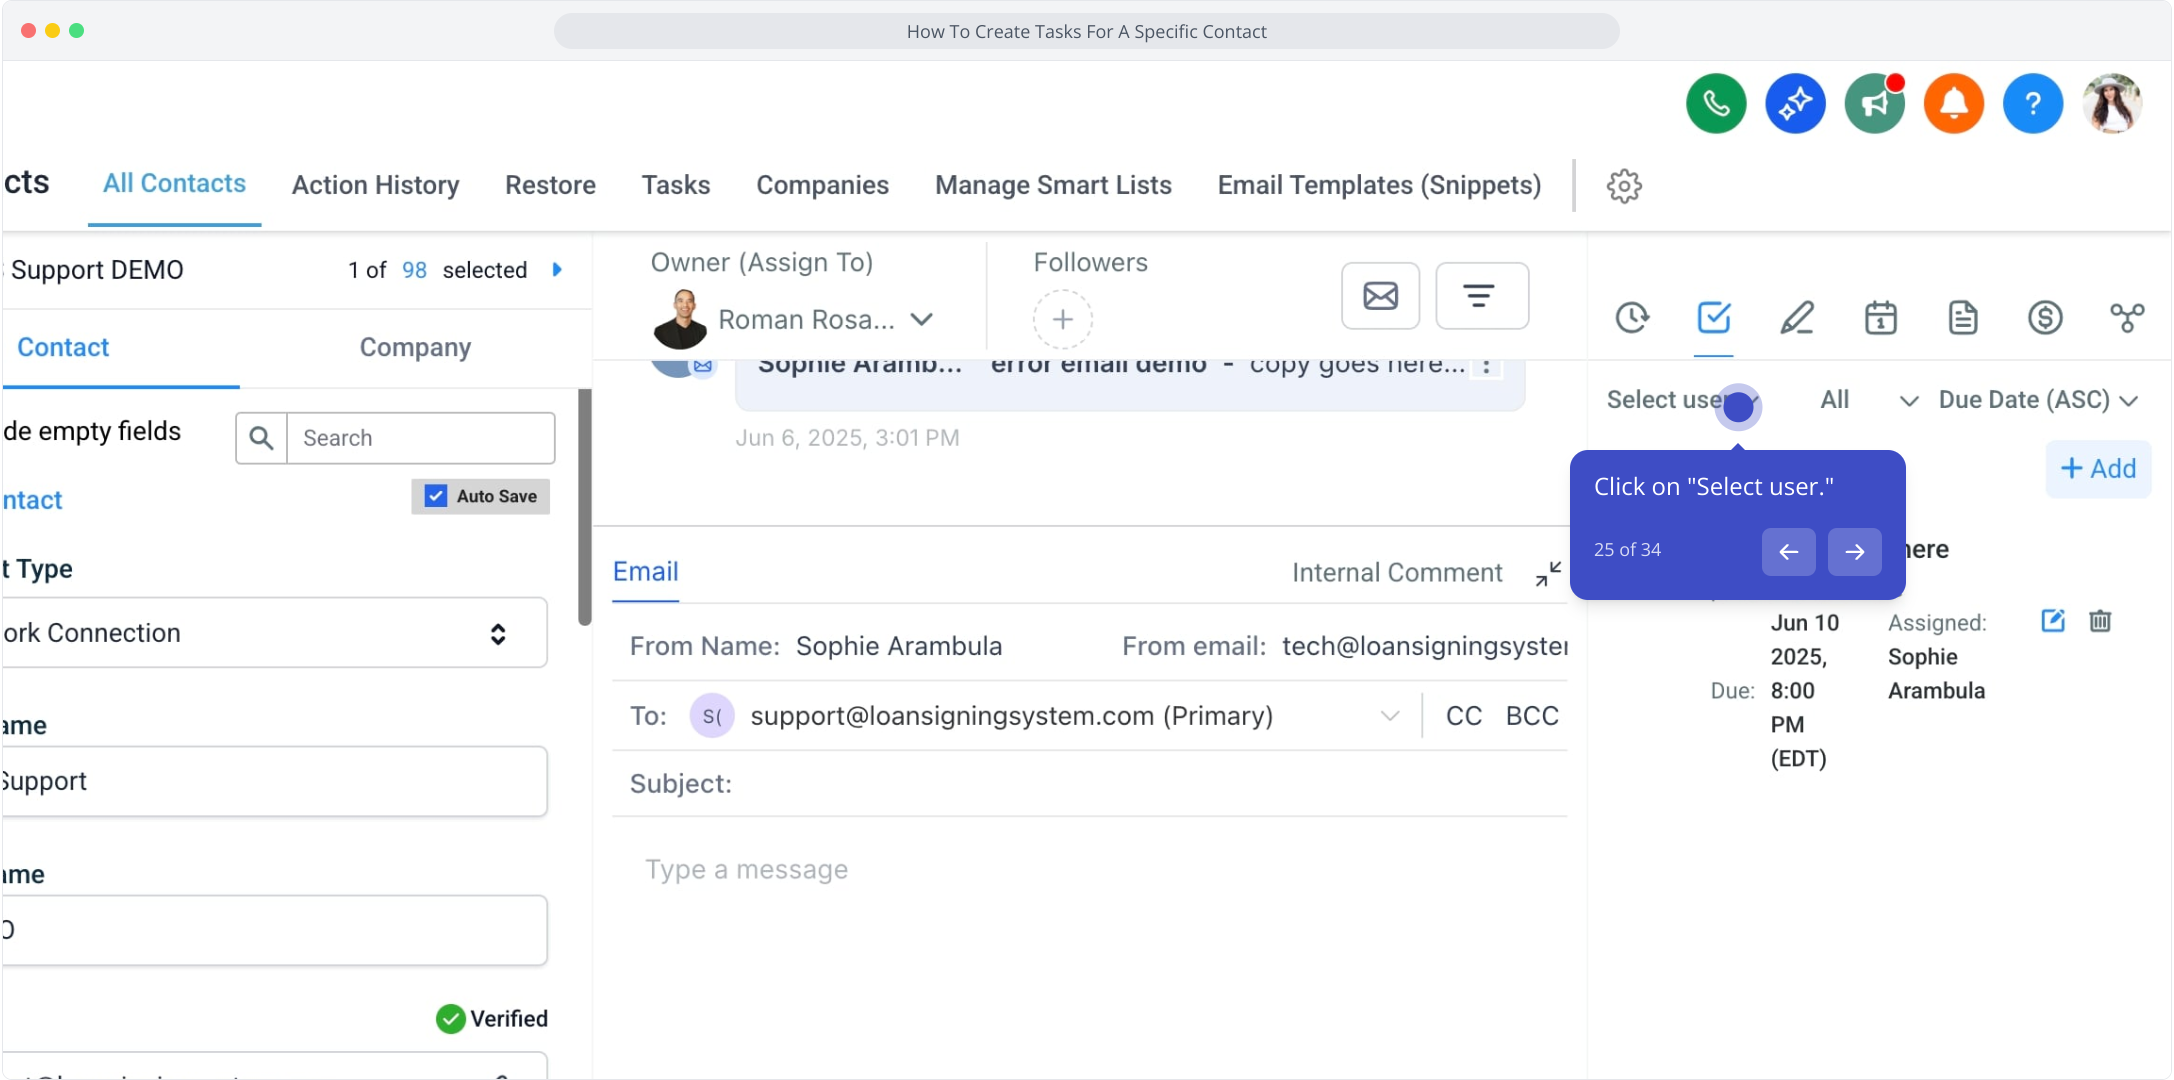2174x1080 pixels.
Task: Open the megaphone announcements icon
Action: tap(1874, 103)
